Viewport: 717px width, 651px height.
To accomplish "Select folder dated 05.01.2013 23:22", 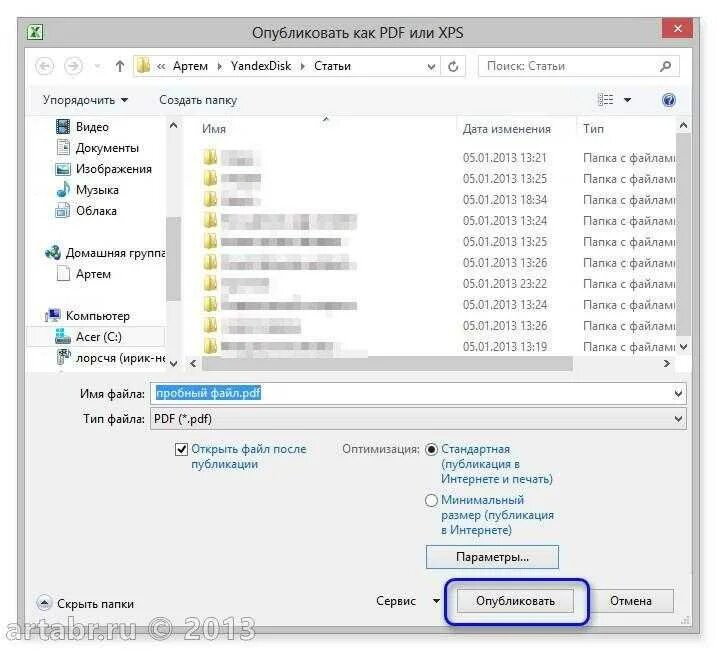I will pos(439,284).
